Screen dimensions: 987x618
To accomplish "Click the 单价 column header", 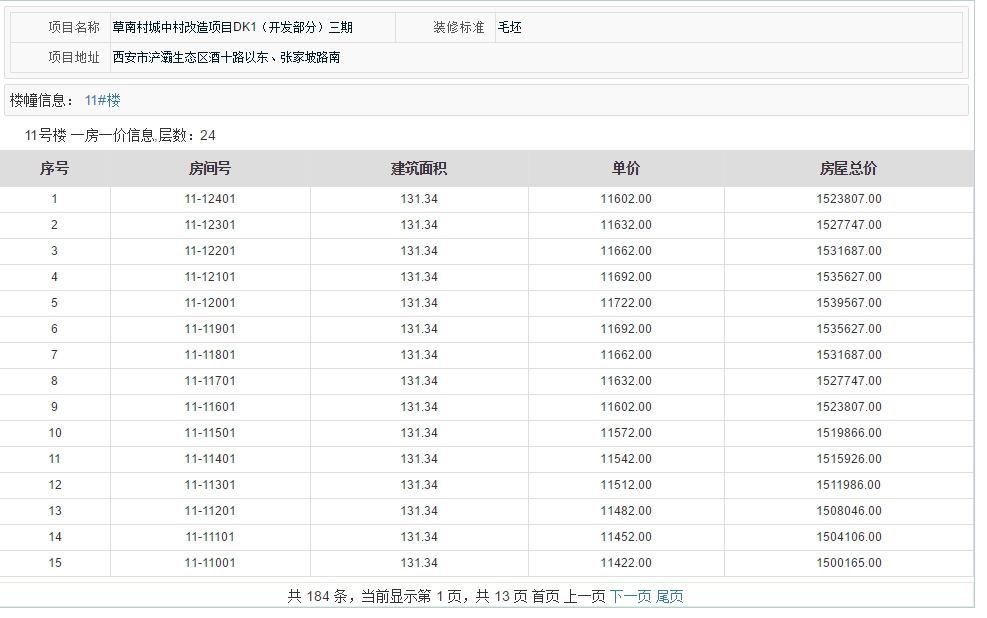I will 626,169.
